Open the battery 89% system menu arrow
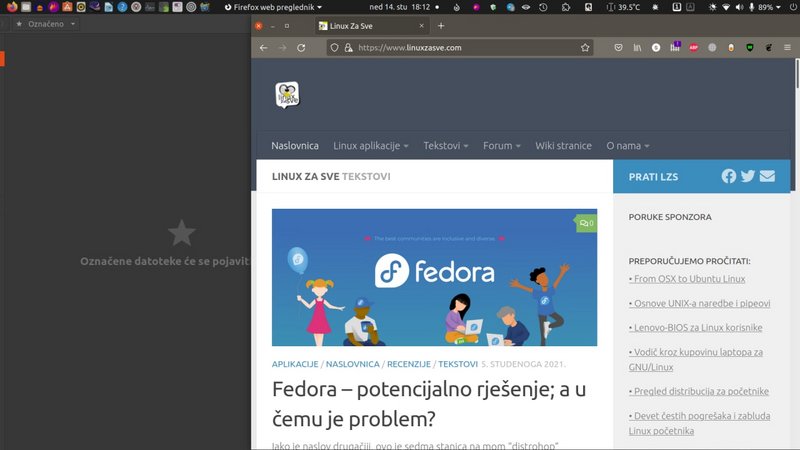Viewport: 800px width, 450px height. coord(778,7)
